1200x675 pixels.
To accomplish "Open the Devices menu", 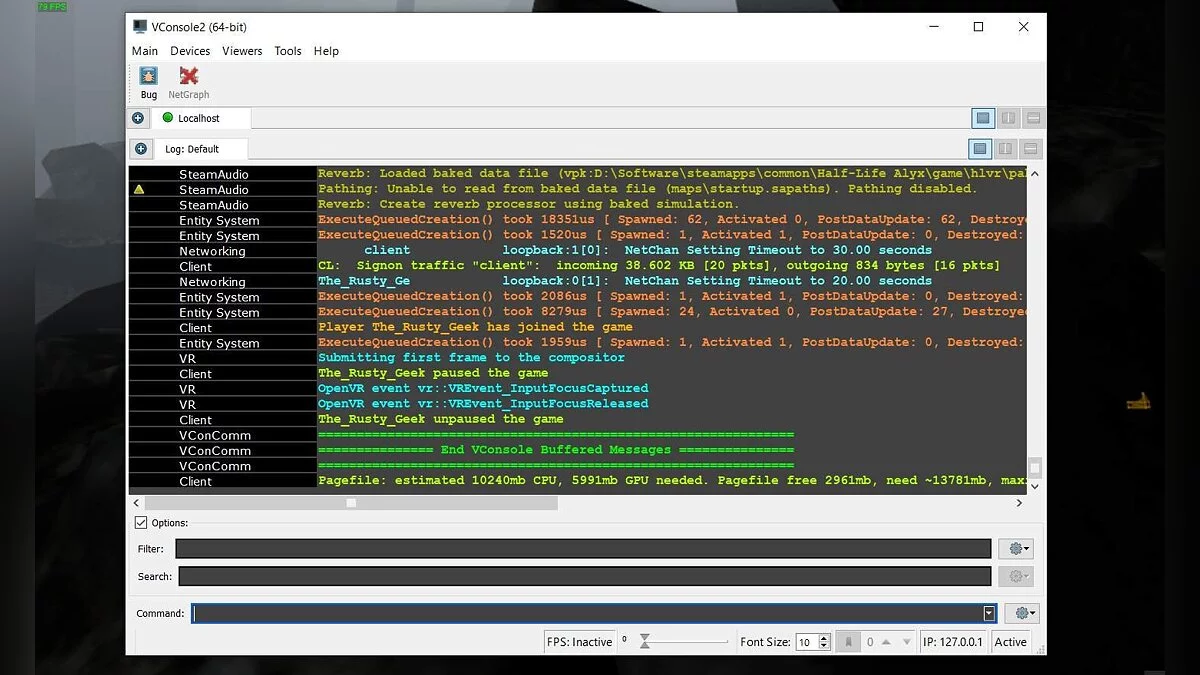I will pos(190,51).
